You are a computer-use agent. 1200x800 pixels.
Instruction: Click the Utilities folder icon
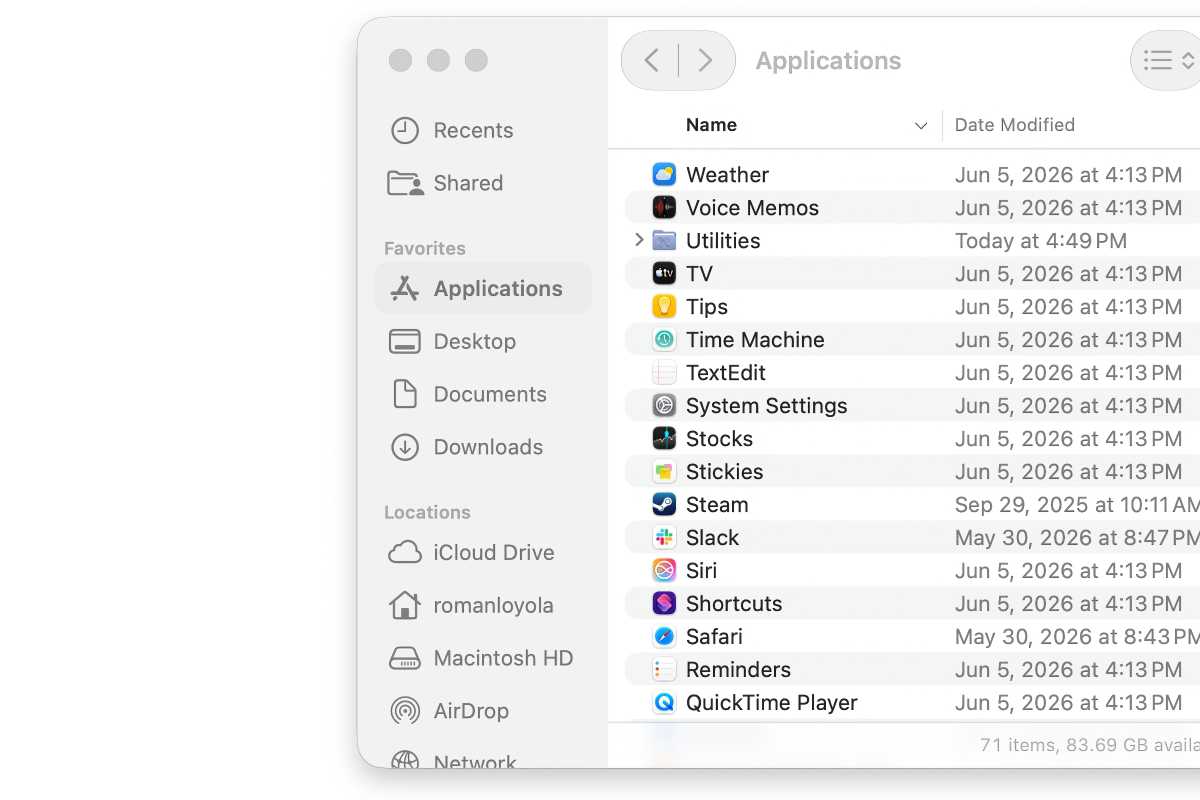(664, 241)
